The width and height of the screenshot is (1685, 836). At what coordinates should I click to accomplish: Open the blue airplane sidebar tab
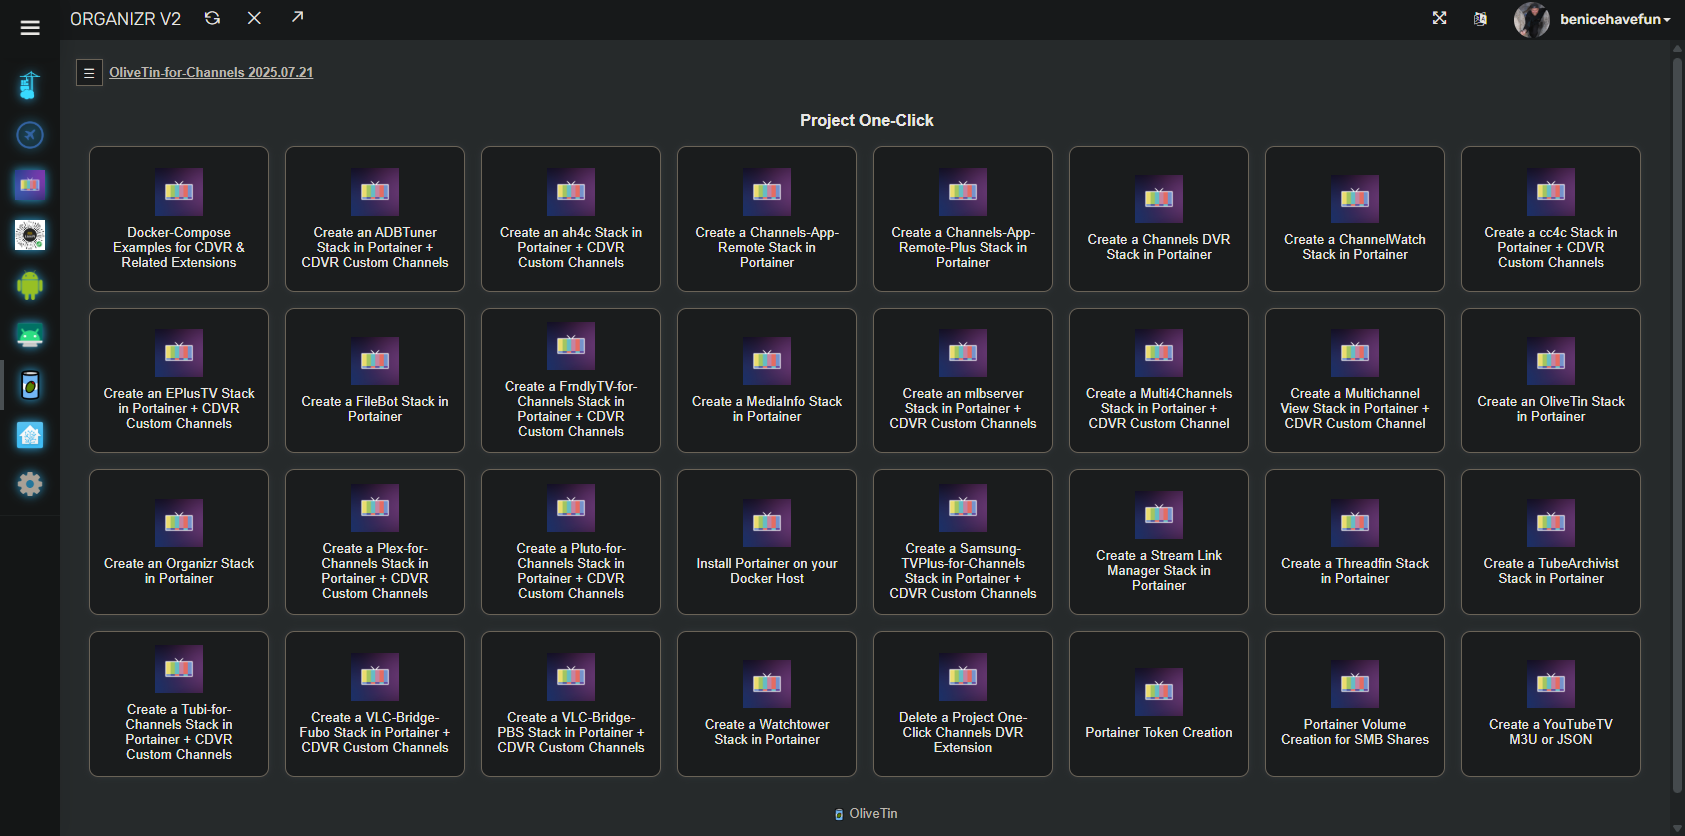[x=30, y=135]
